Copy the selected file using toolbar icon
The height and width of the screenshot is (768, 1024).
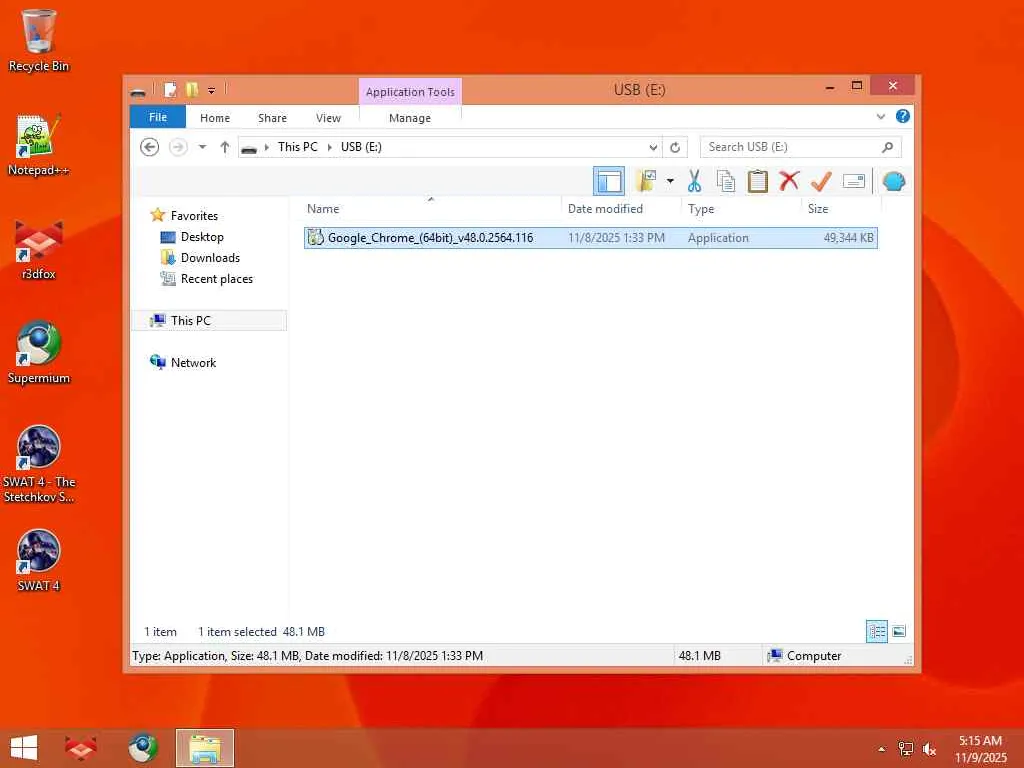point(726,181)
